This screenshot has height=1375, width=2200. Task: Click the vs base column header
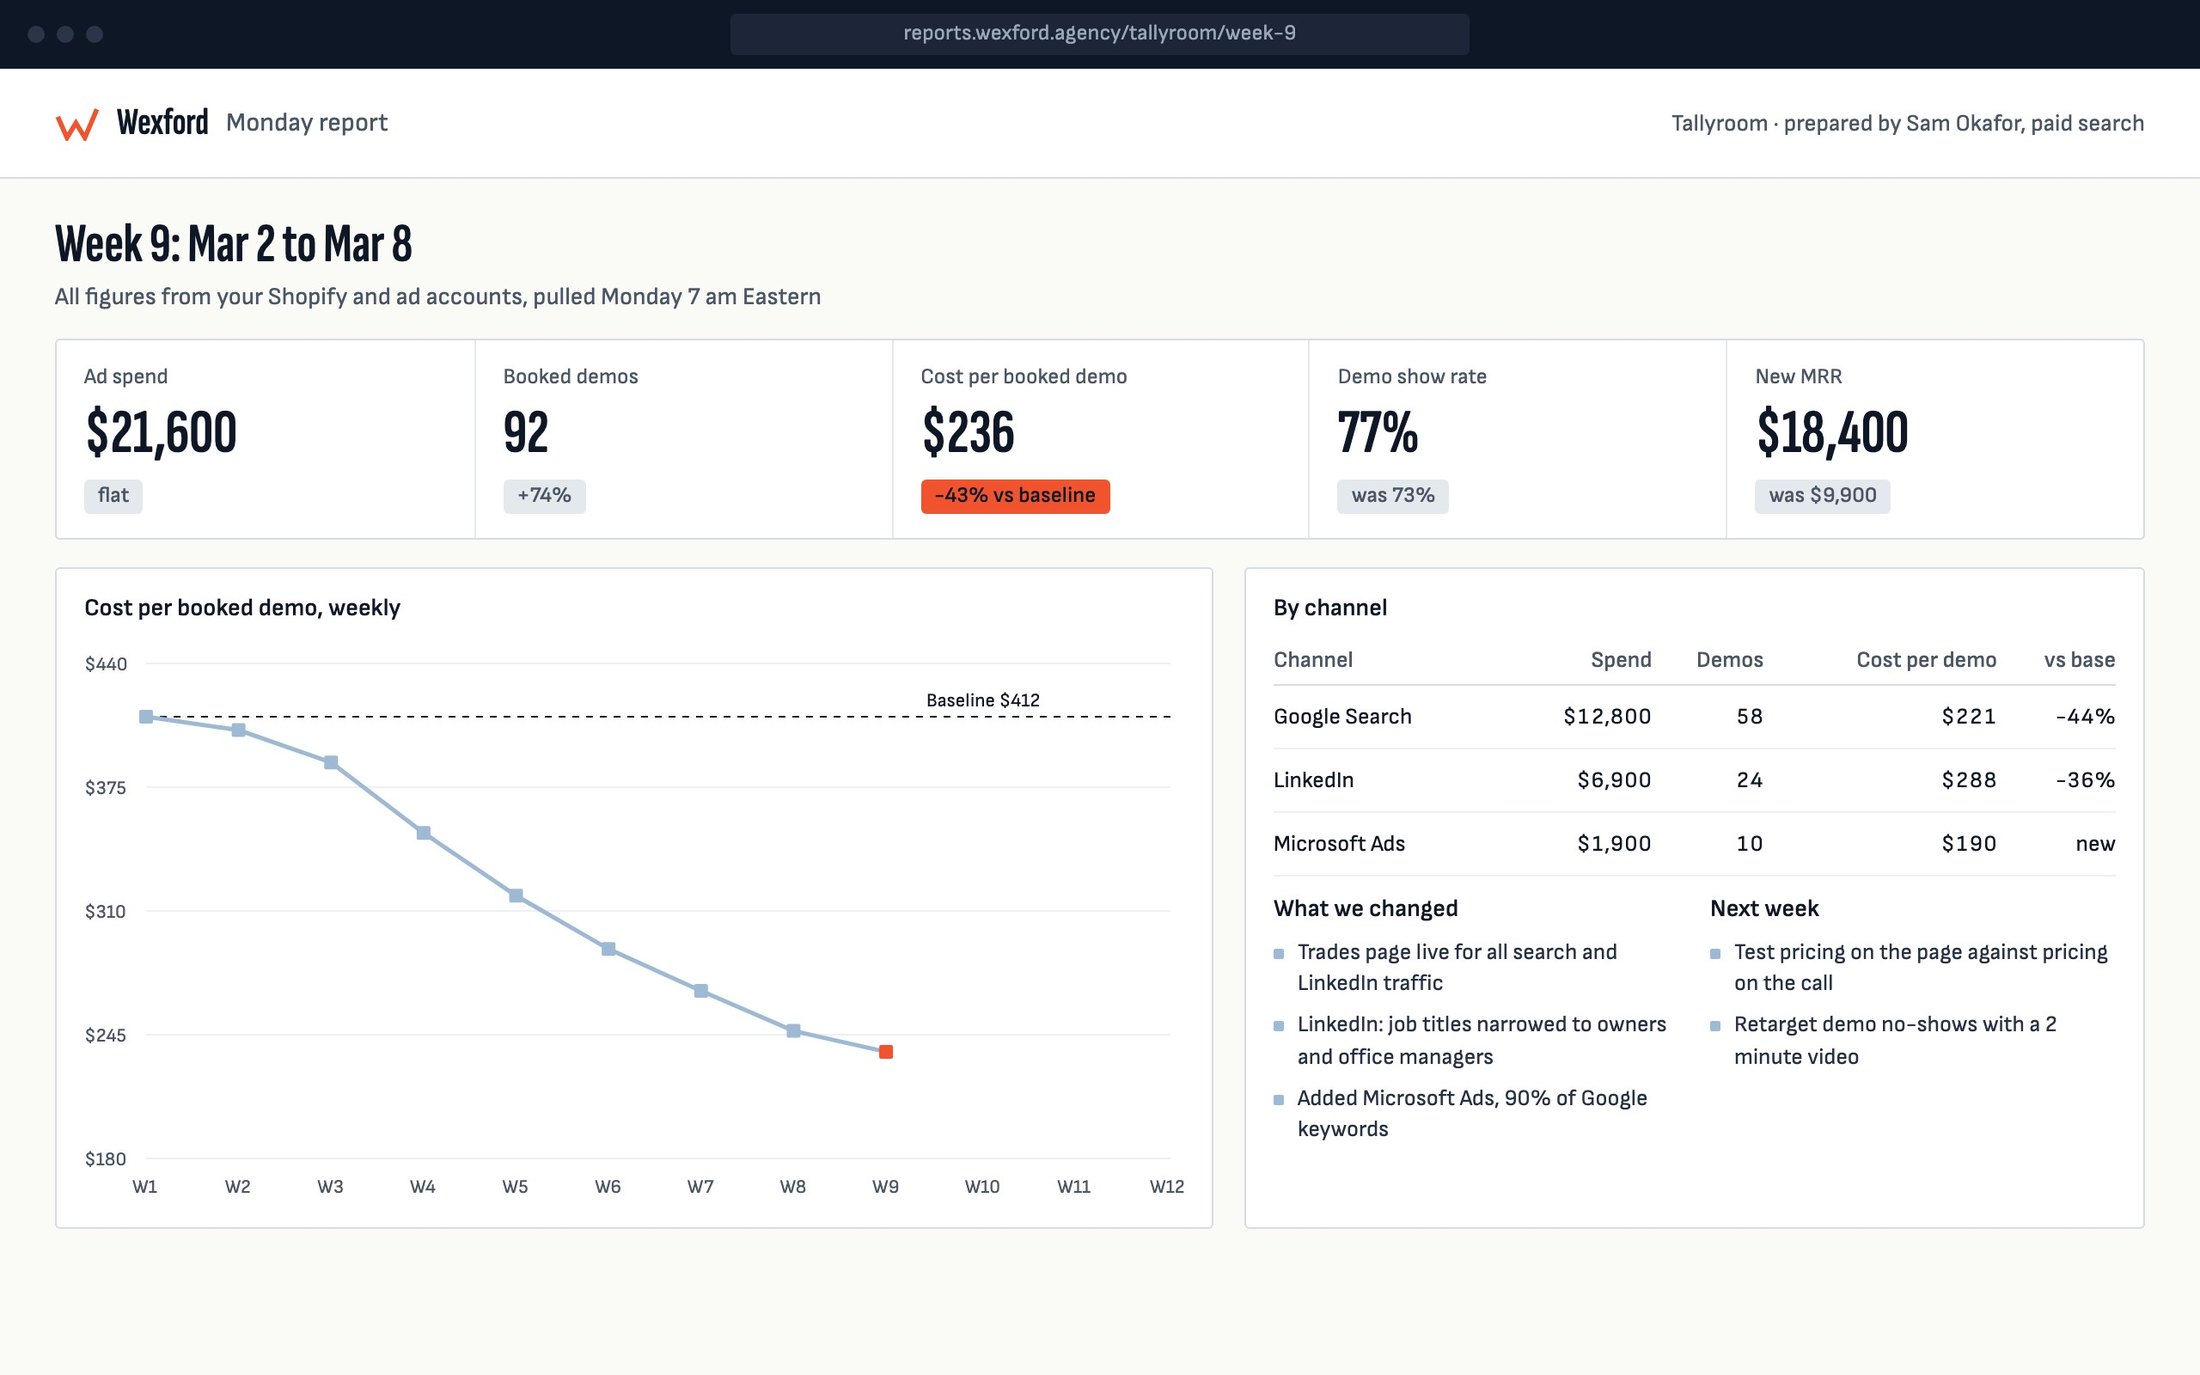pos(2079,660)
